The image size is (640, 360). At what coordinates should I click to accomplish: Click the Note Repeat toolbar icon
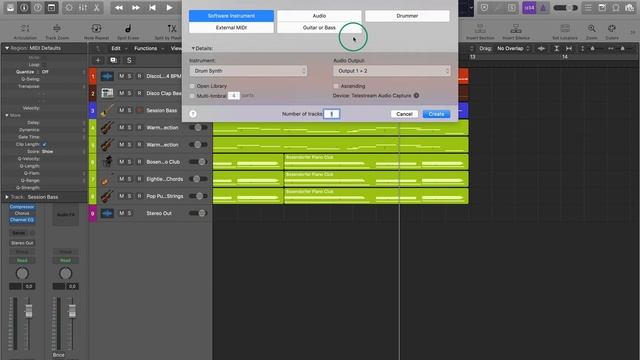96,29
